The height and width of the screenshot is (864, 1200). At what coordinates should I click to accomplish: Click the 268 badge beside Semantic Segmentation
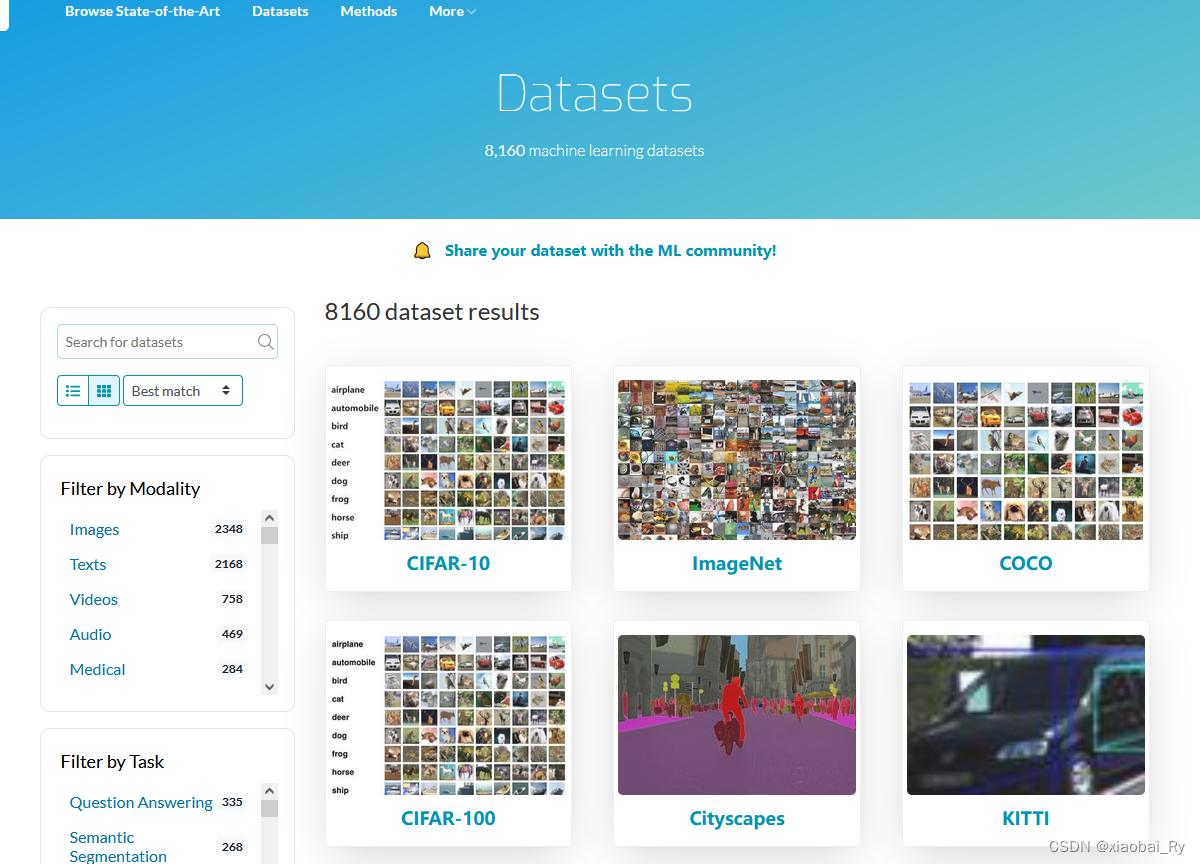tap(232, 846)
